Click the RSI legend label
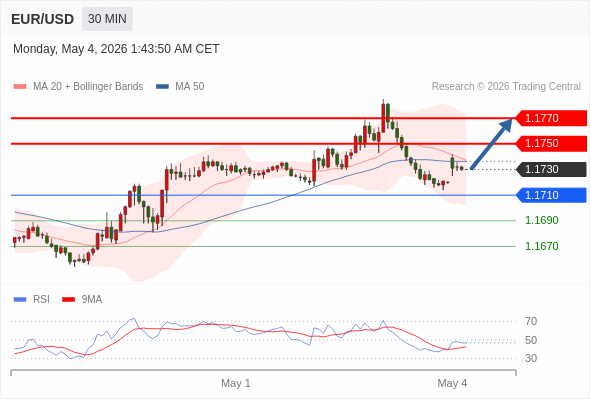590x400 pixels. (41, 300)
